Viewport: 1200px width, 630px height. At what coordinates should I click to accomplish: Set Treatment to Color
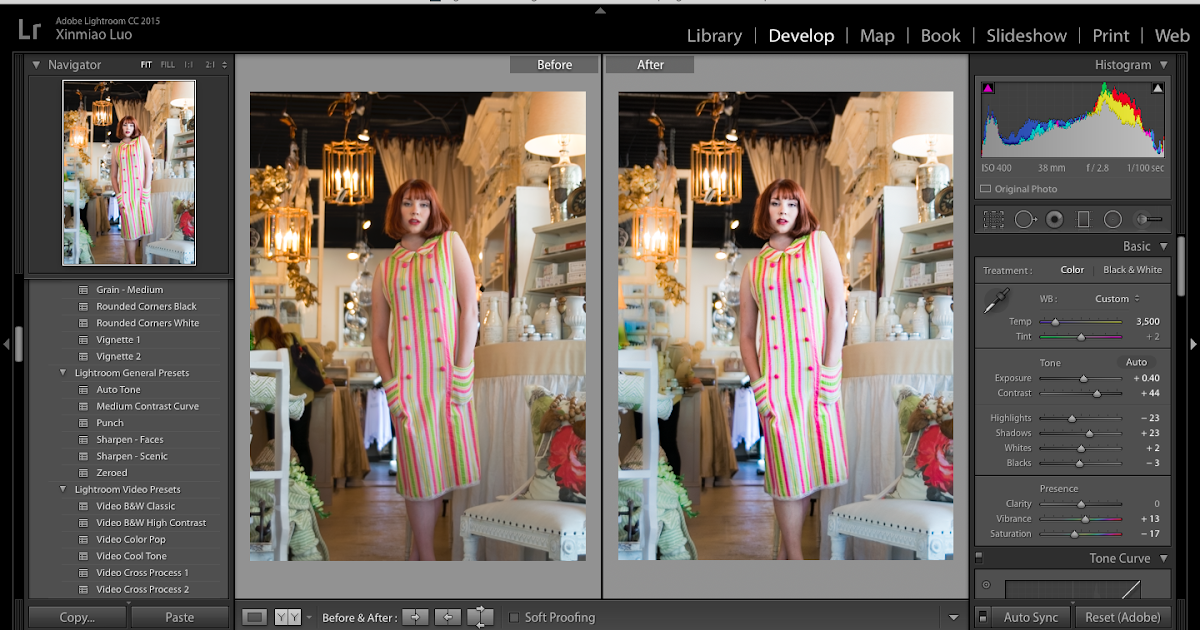click(x=1072, y=270)
